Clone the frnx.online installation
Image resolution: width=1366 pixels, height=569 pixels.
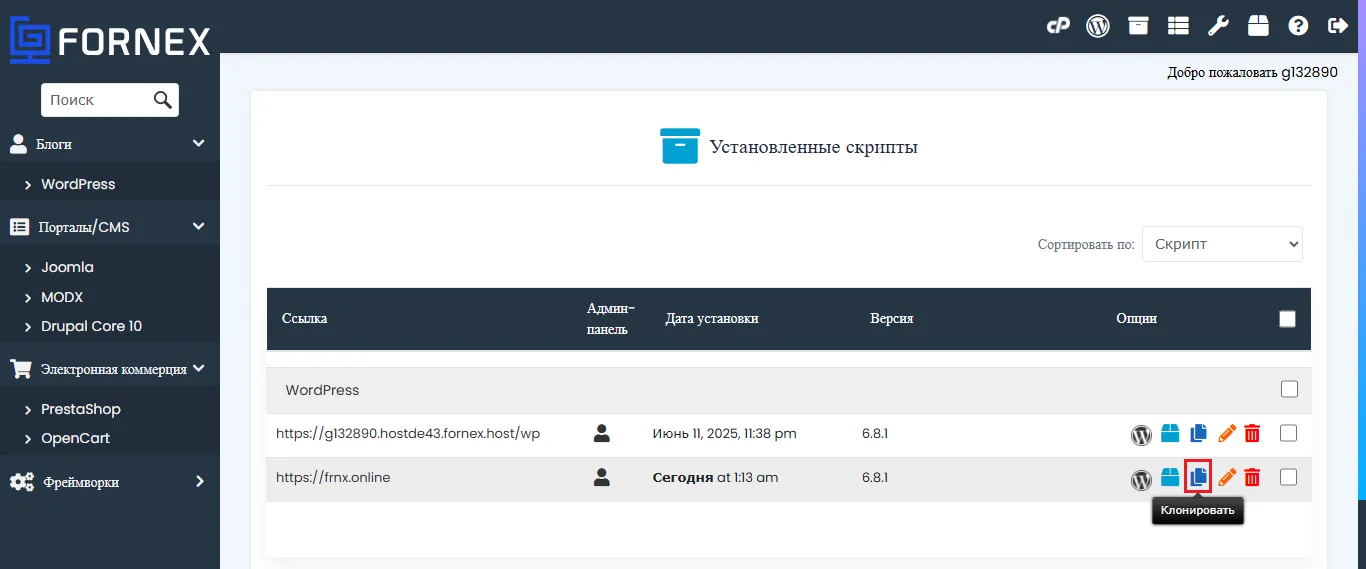click(x=1198, y=477)
